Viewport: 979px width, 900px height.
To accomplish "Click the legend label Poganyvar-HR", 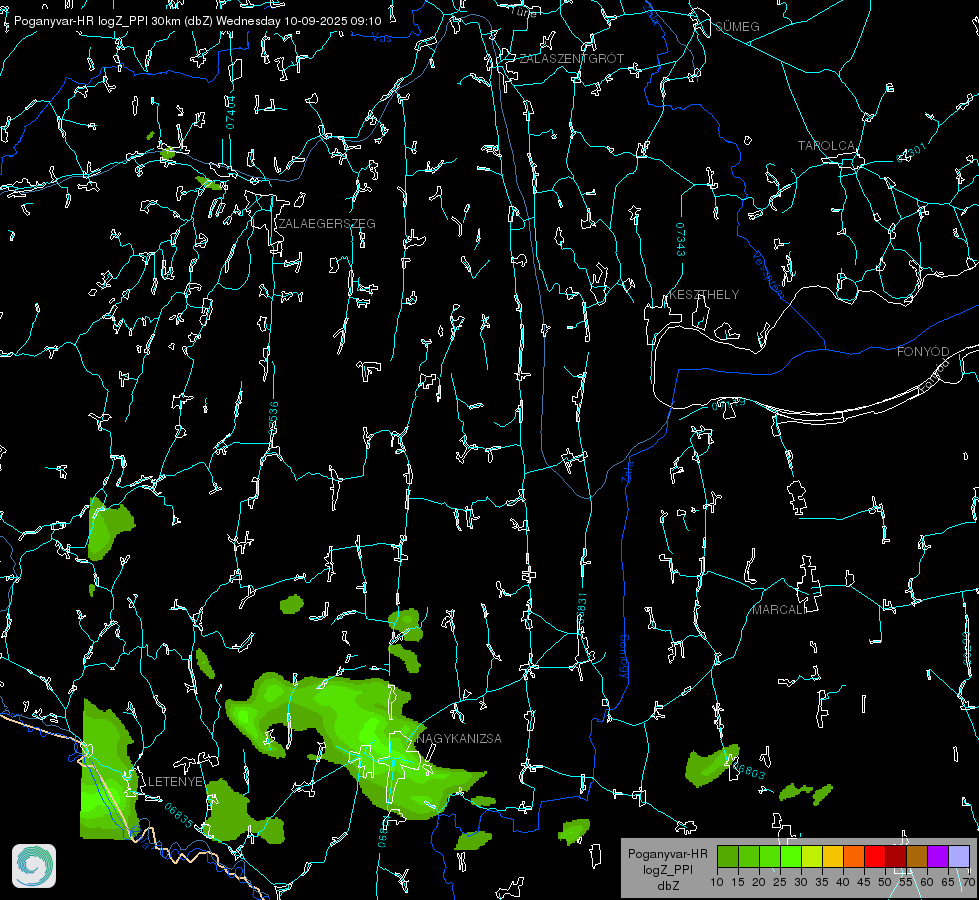I will tap(667, 854).
